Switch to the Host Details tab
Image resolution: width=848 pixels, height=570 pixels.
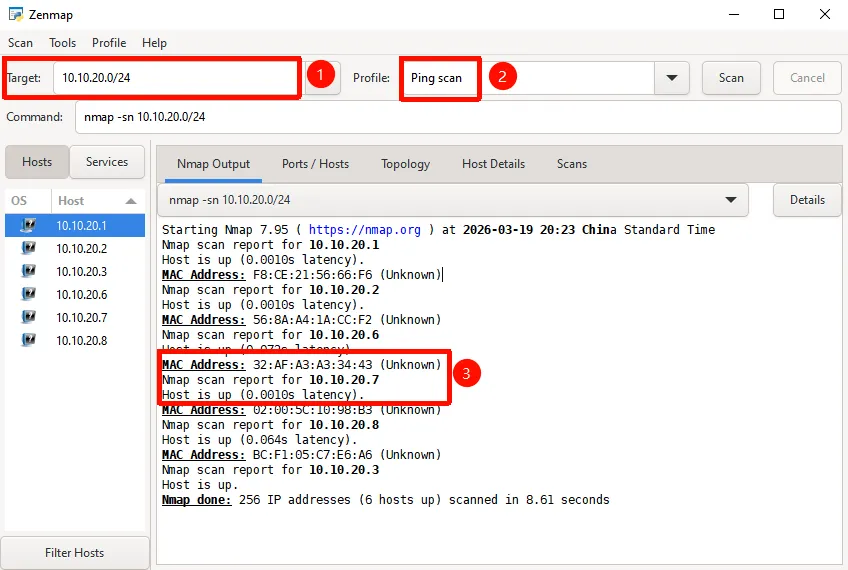[x=493, y=164]
